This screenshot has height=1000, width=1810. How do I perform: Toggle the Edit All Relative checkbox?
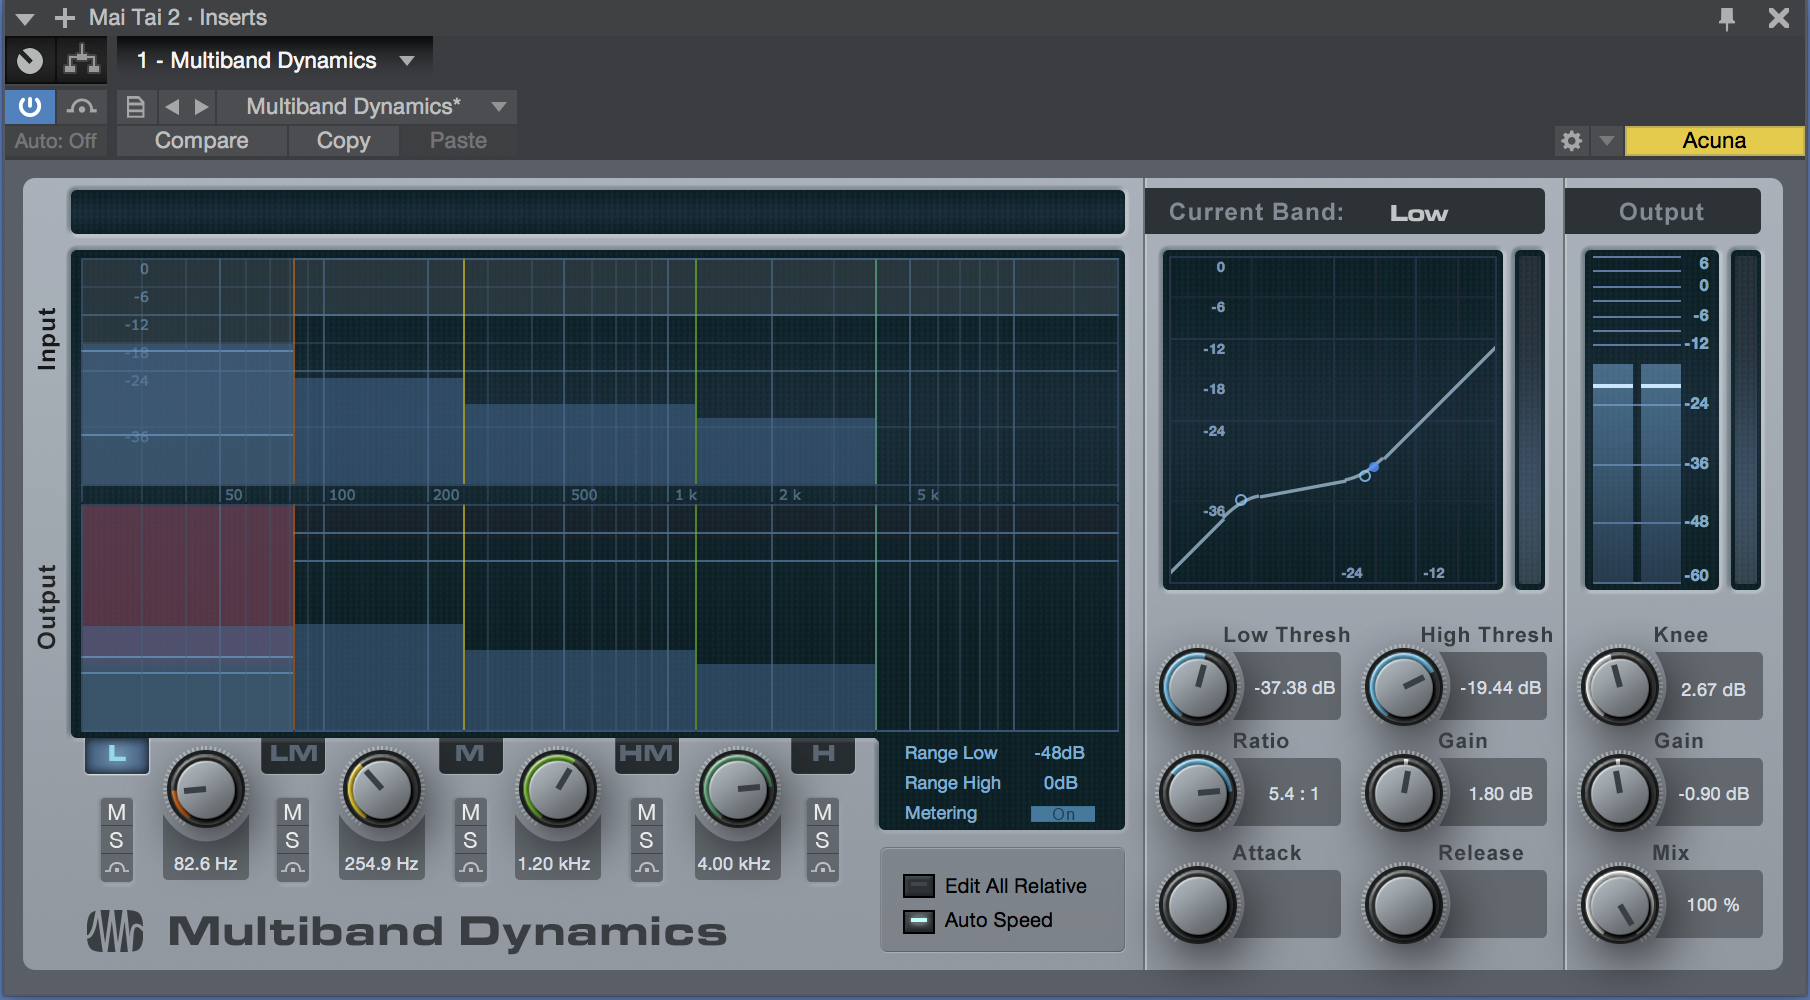[918, 886]
